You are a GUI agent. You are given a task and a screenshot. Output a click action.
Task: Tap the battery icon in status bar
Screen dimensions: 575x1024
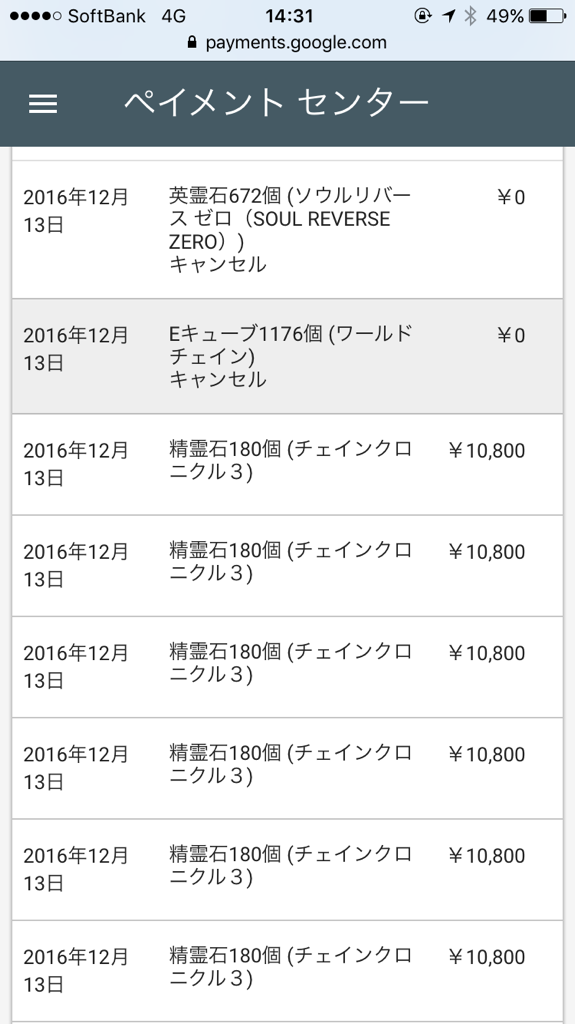coord(548,16)
